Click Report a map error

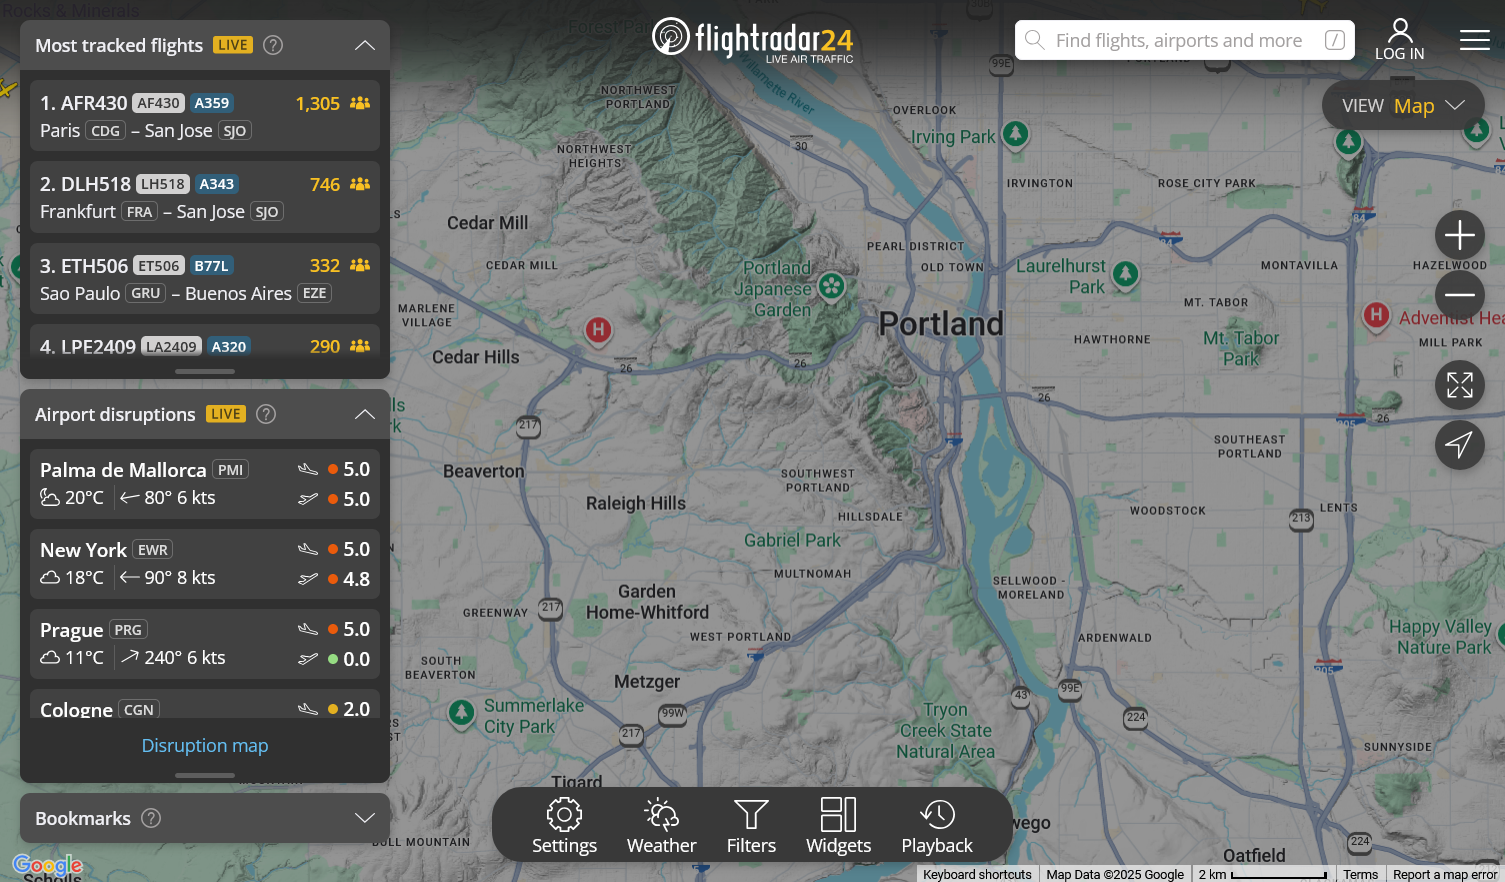(x=1445, y=874)
